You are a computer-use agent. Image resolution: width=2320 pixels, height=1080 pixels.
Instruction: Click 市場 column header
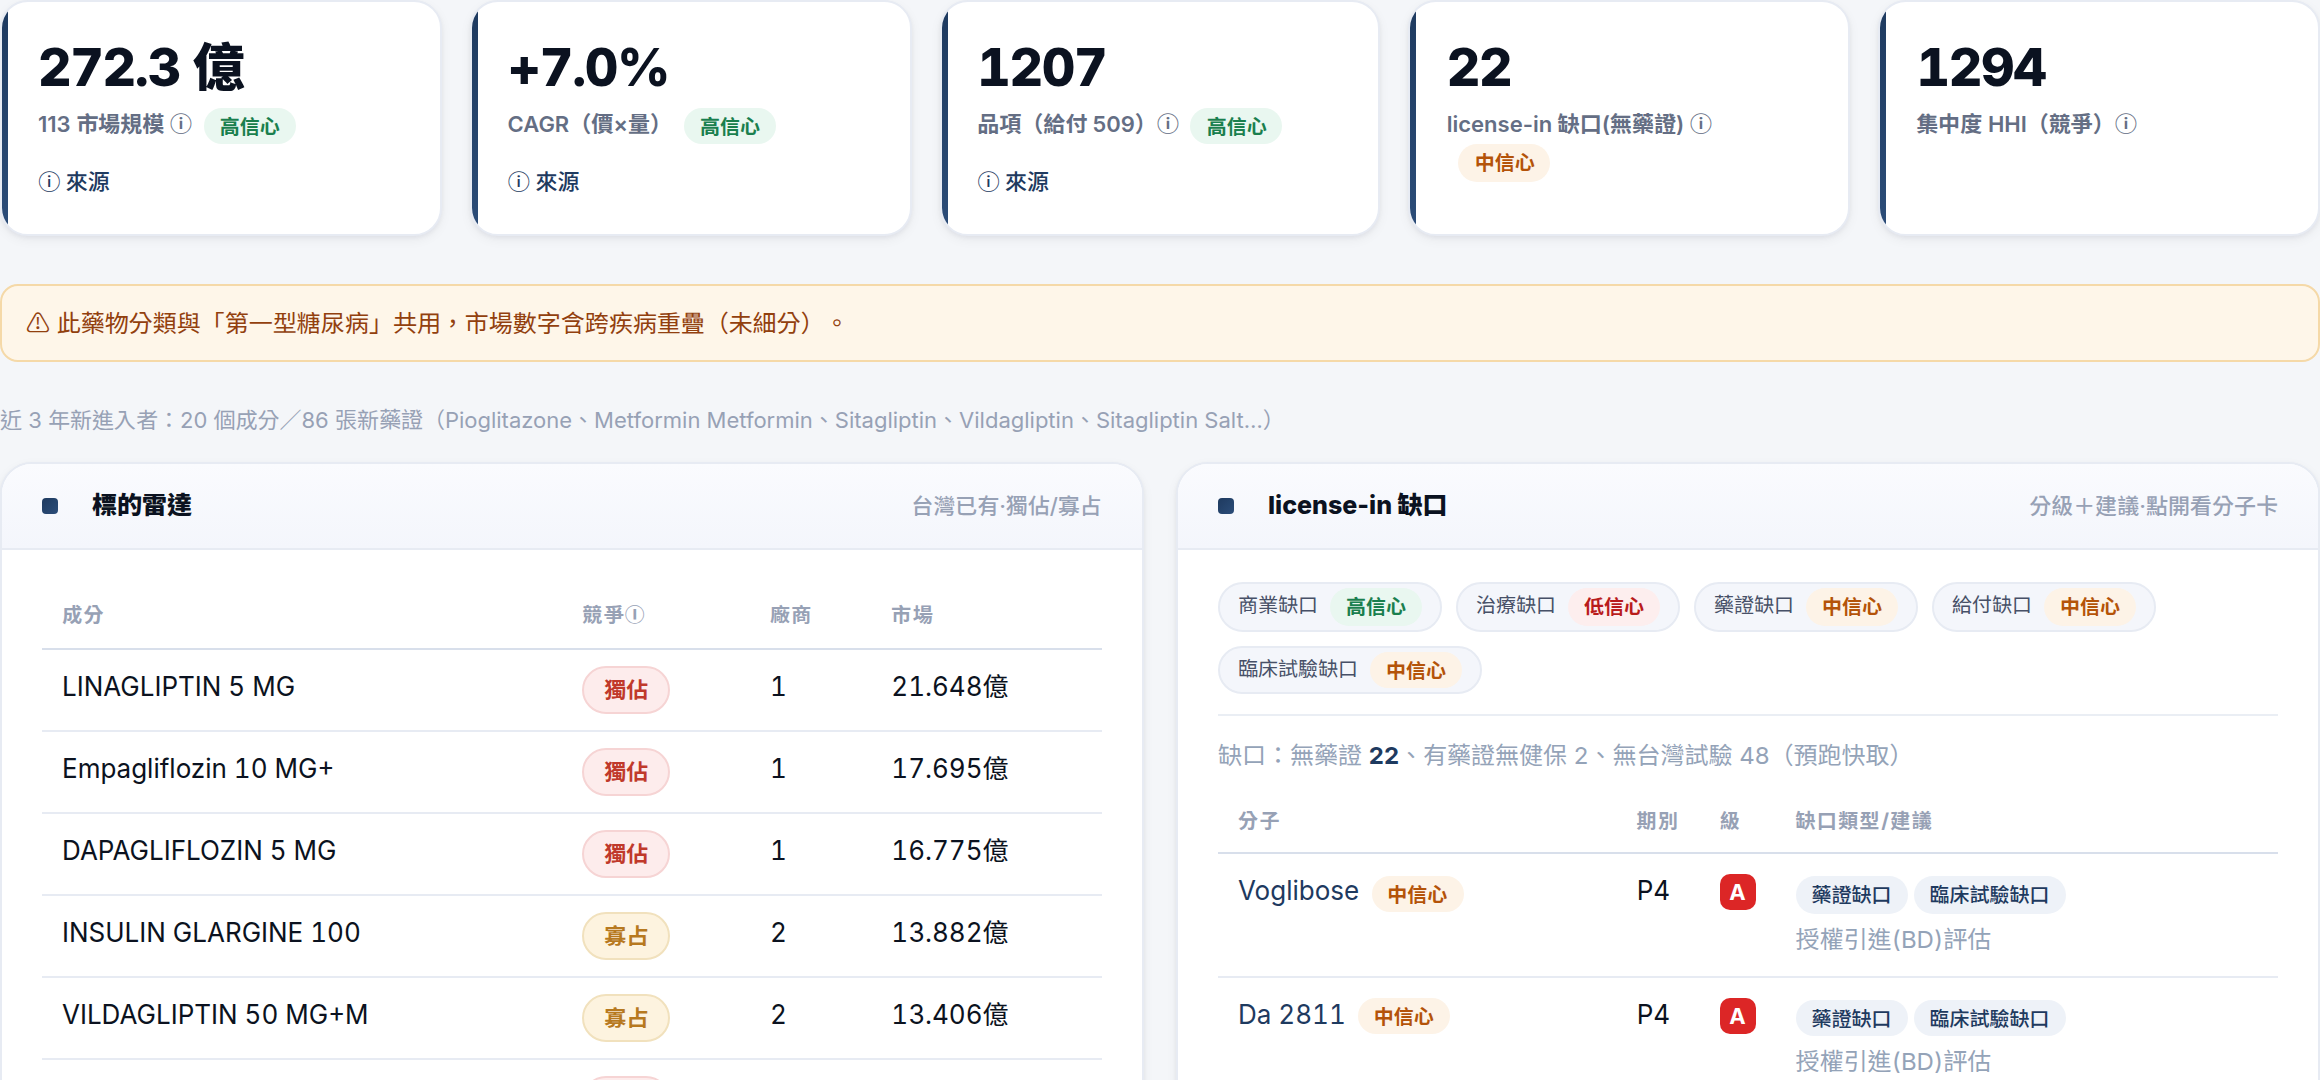click(912, 615)
